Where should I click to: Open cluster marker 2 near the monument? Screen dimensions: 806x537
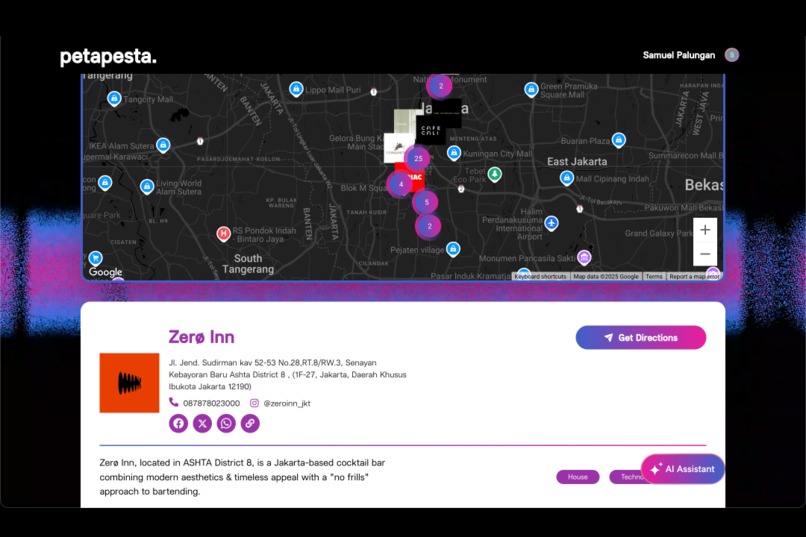(x=440, y=86)
